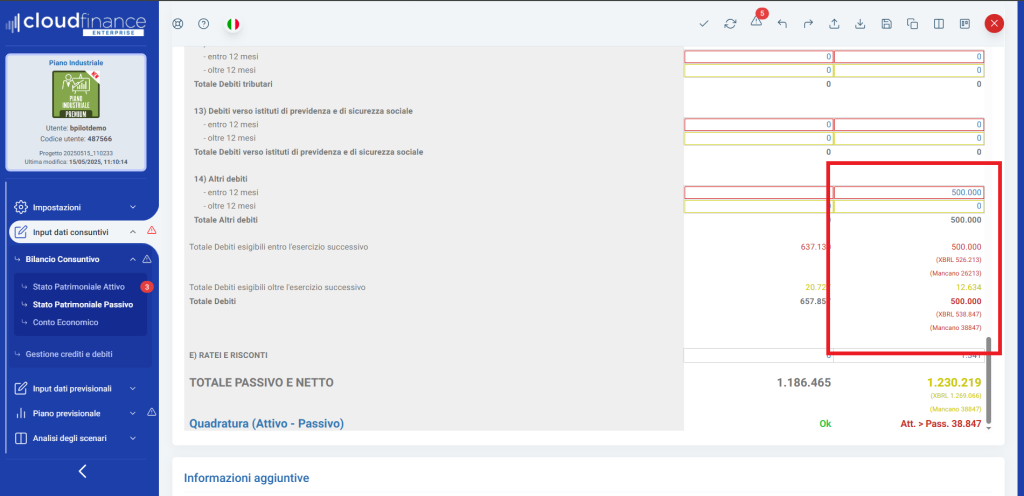Click the question mark help icon
Viewport: 1024px width, 496px height.
(204, 23)
